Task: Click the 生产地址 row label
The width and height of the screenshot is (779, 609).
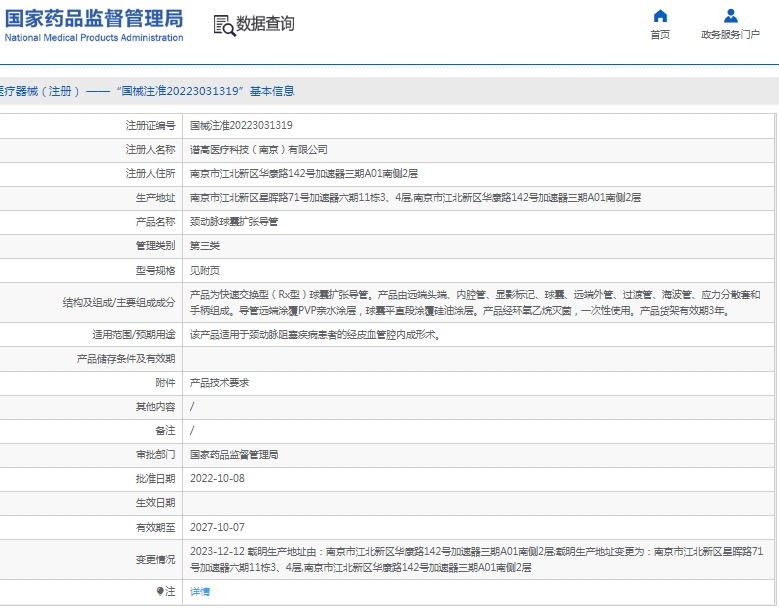Action: pos(155,198)
